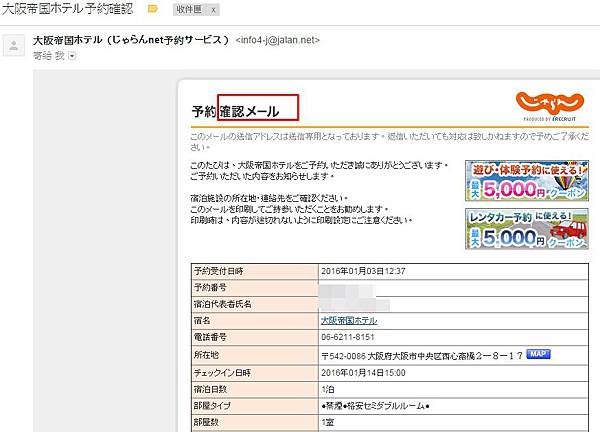Open the 大阪帝国ホテル hotel name link

click(x=349, y=320)
